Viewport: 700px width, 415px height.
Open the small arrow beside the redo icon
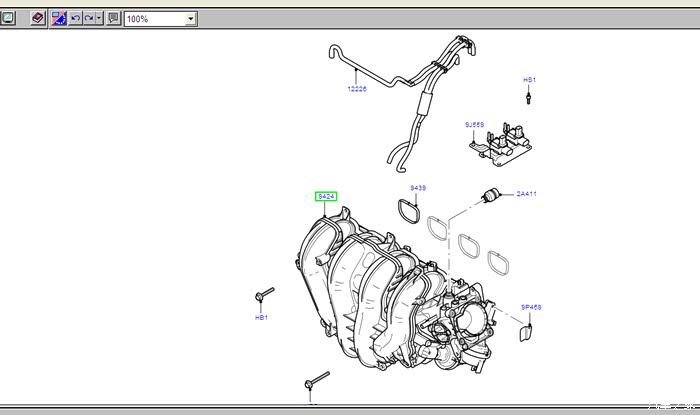pos(98,18)
